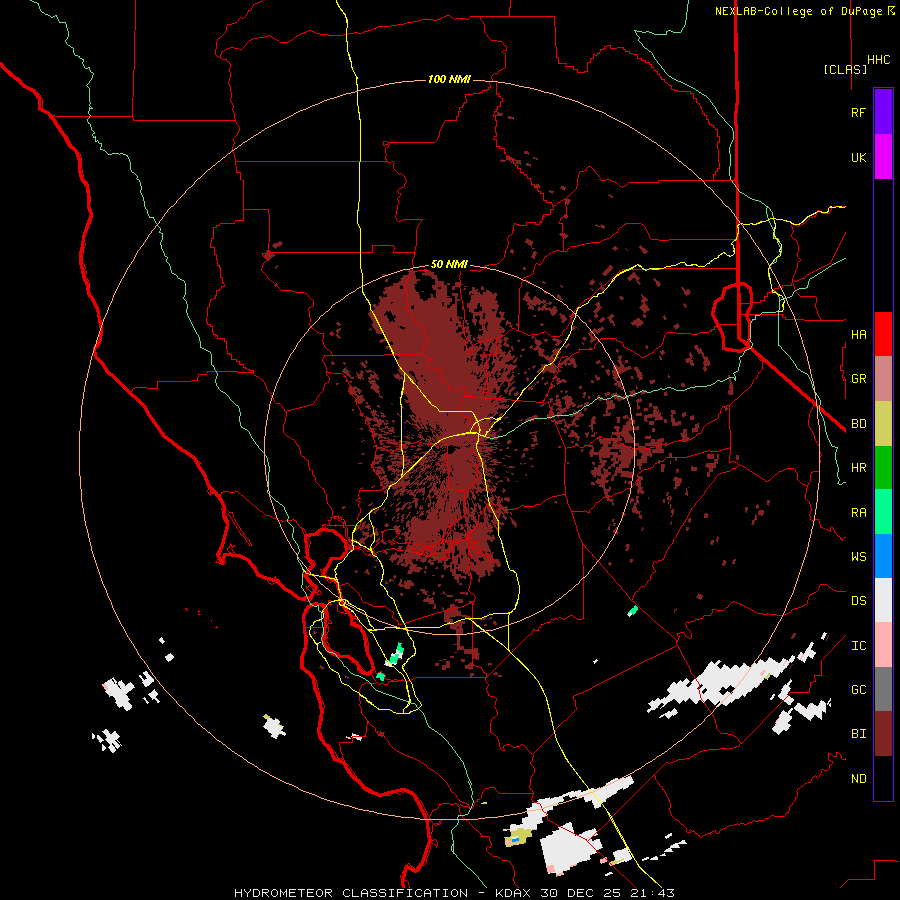The width and height of the screenshot is (900, 900).
Task: Click the blue WS legend swatch
Action: pyautogui.click(x=883, y=556)
